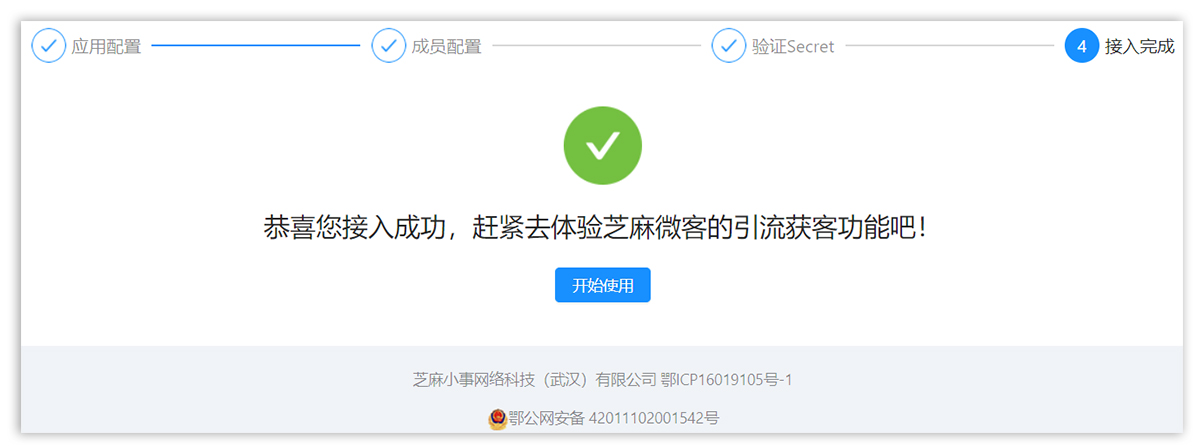
Task: Click company name 芝麻小事网络科技（武汉）有限公司
Action: click(x=534, y=380)
